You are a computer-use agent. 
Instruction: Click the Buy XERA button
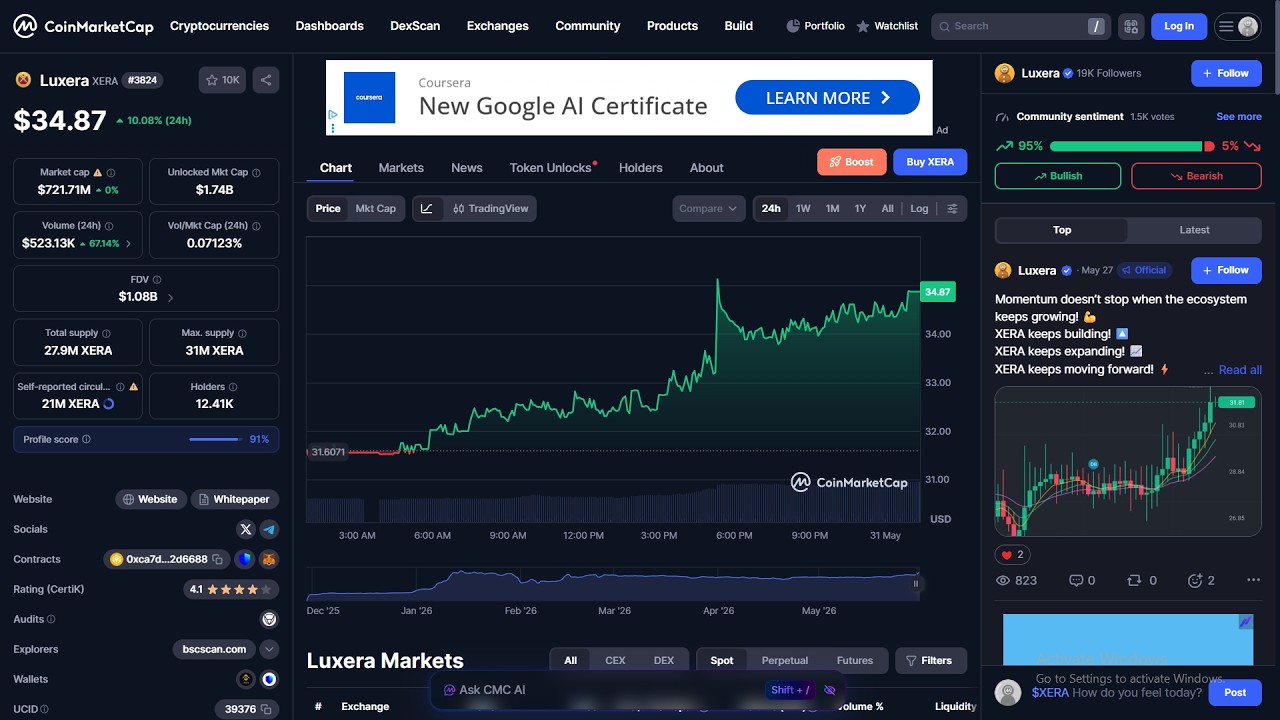tap(930, 162)
